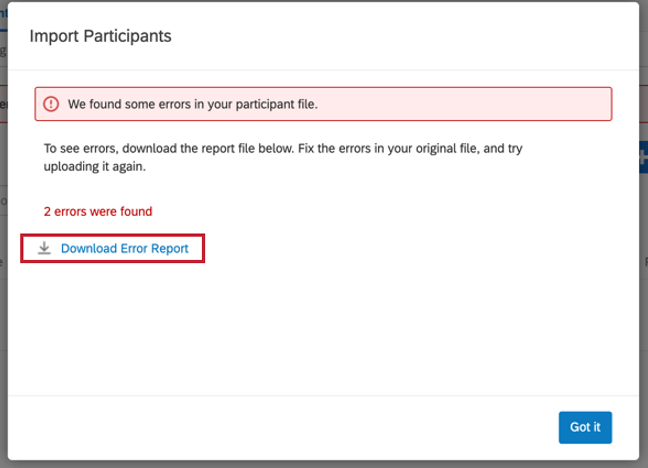648x468 pixels.
Task: Click the download arrow icon
Action: 44,248
